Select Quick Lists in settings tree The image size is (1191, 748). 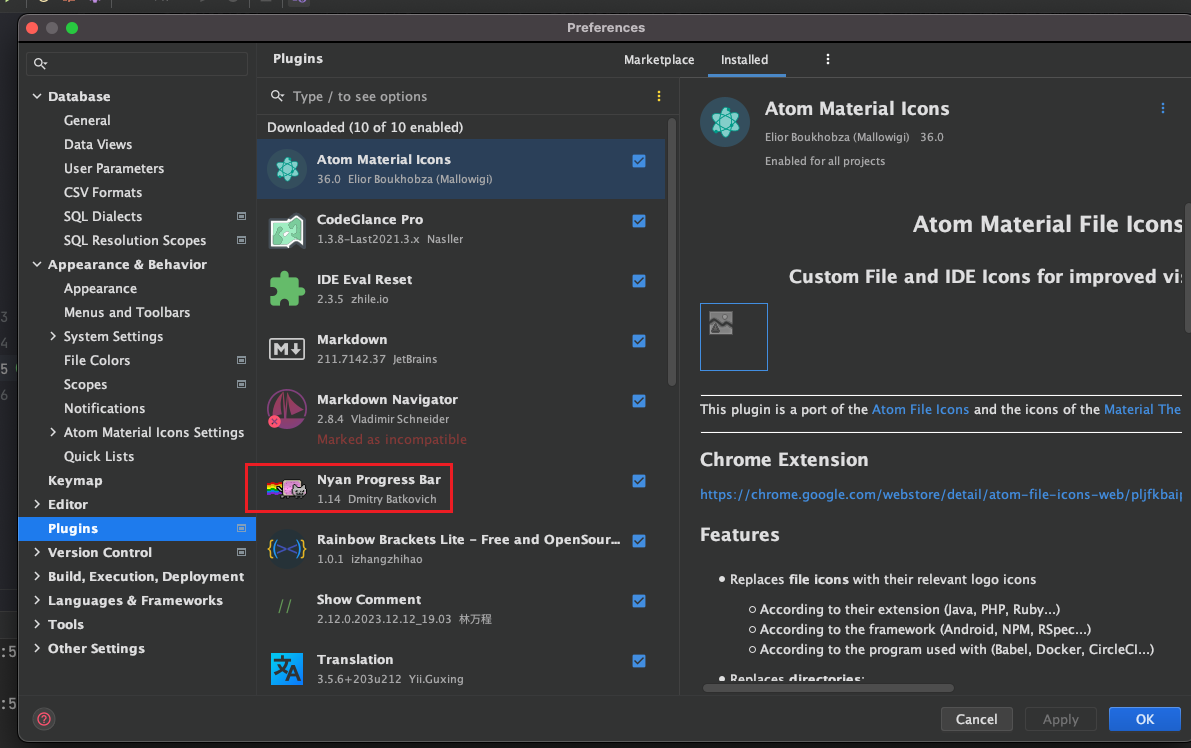99,456
